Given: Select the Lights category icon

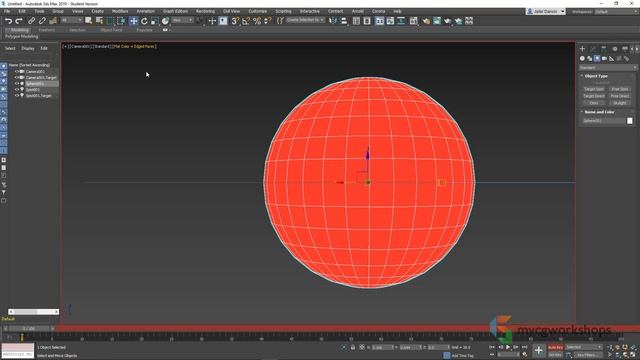Looking at the screenshot, I should pos(597,59).
